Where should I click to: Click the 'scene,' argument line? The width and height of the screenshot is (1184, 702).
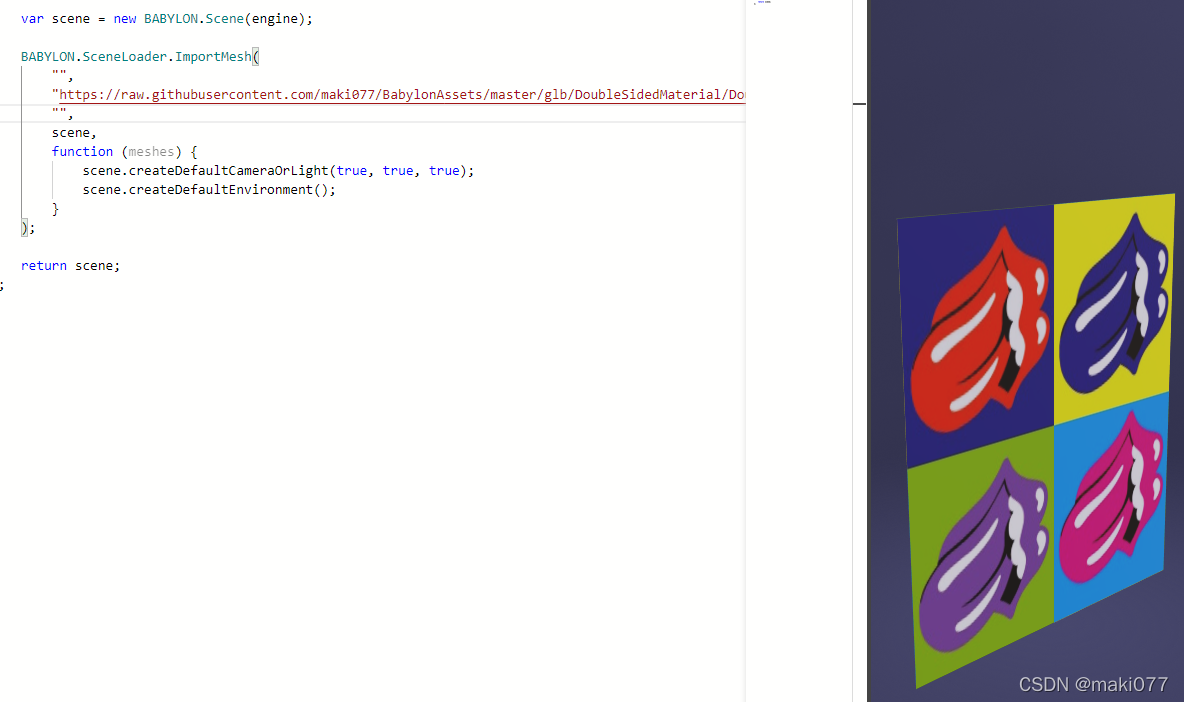click(x=74, y=133)
